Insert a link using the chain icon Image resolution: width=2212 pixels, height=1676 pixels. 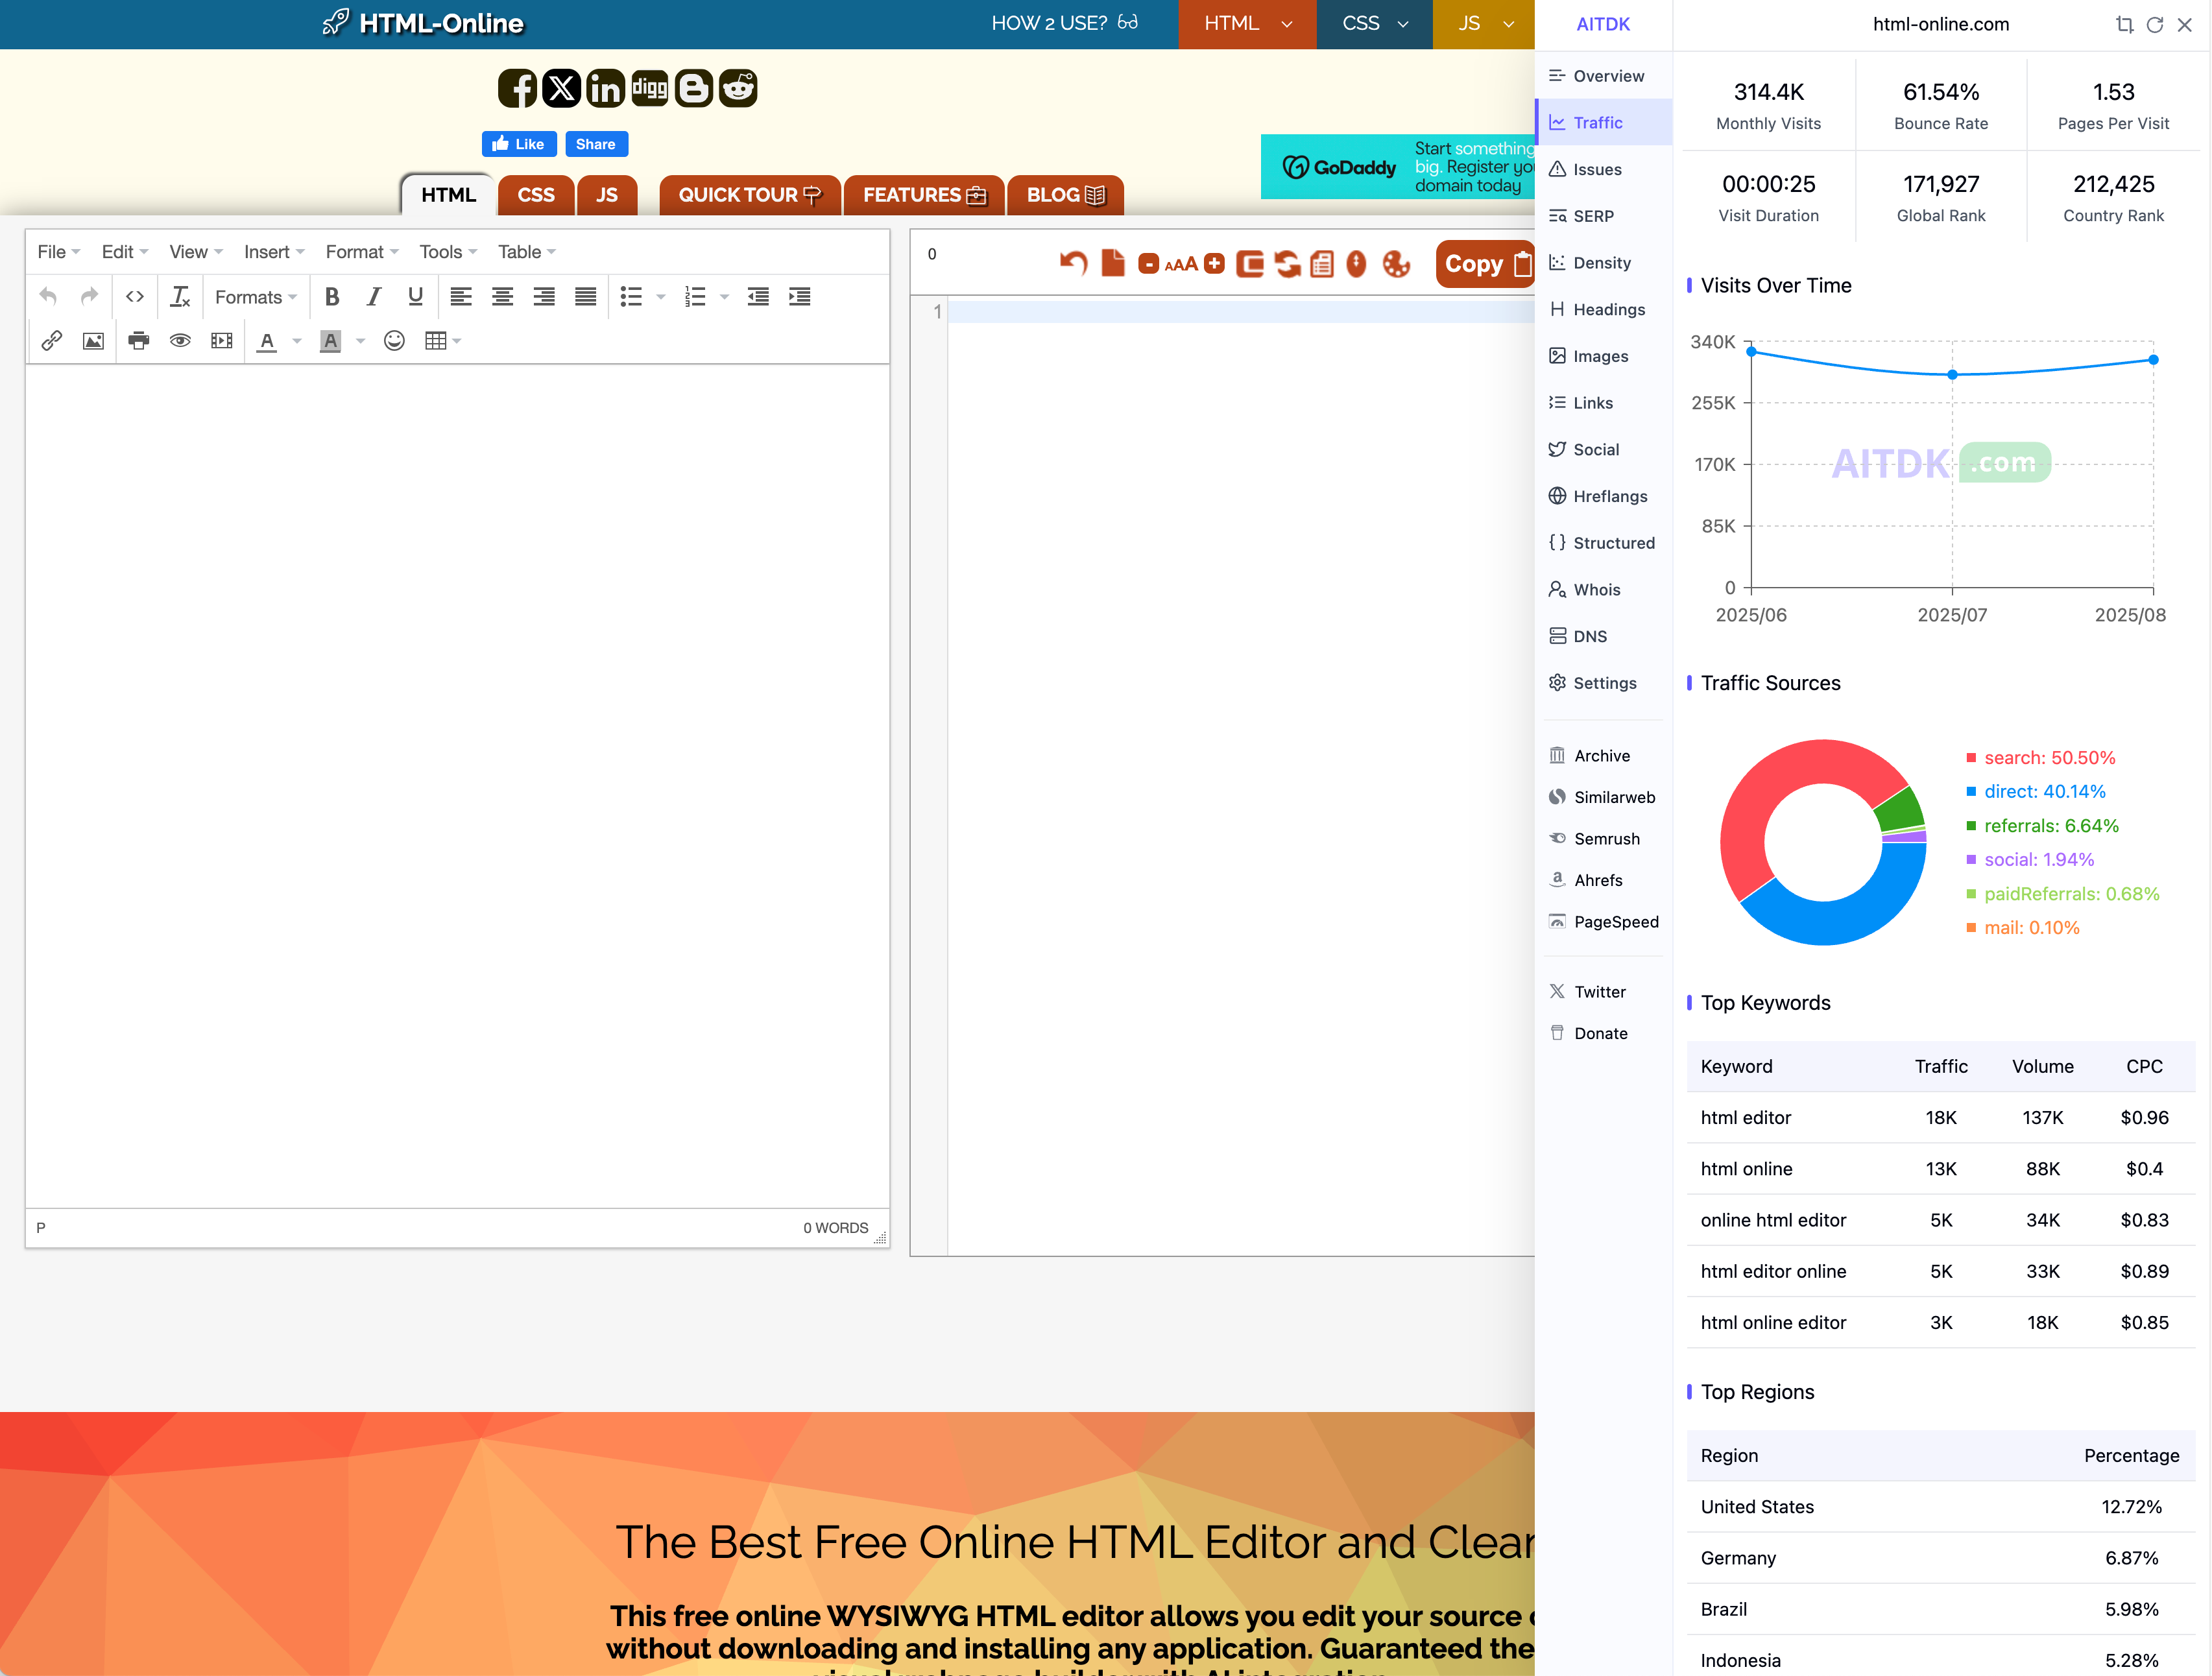52,341
